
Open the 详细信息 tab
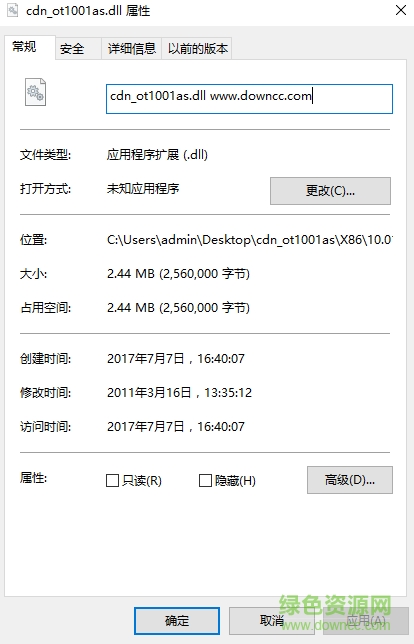[x=131, y=48]
